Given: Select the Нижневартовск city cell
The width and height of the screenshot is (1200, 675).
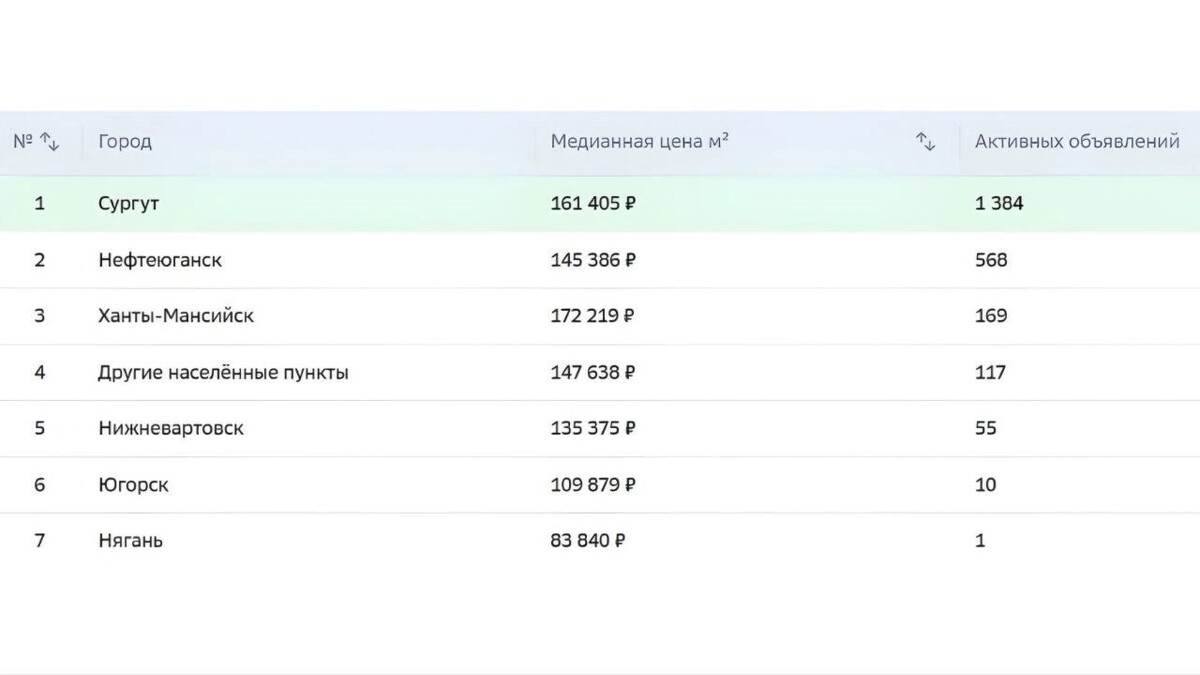Looking at the screenshot, I should (171, 429).
